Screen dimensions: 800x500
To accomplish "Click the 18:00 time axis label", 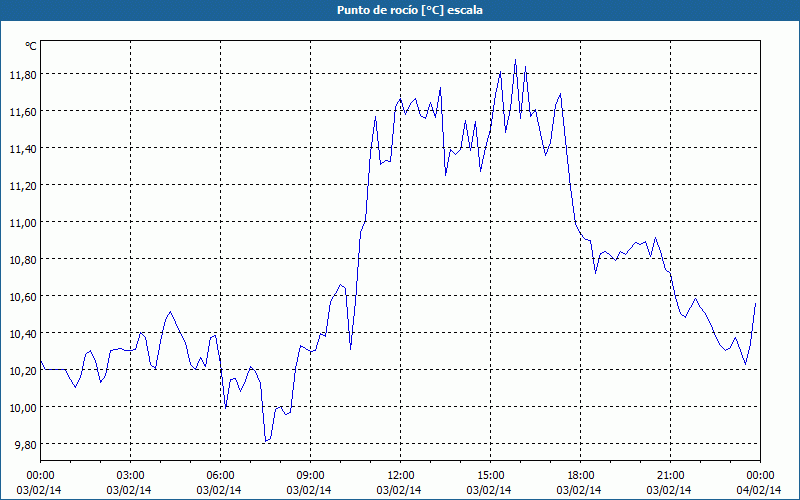I will (x=581, y=476).
